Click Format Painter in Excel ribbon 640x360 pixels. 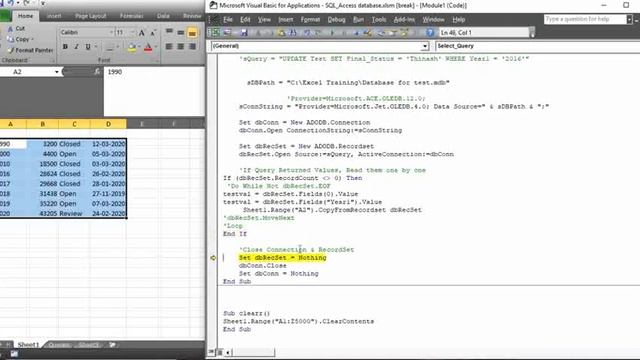pyautogui.click(x=31, y=50)
